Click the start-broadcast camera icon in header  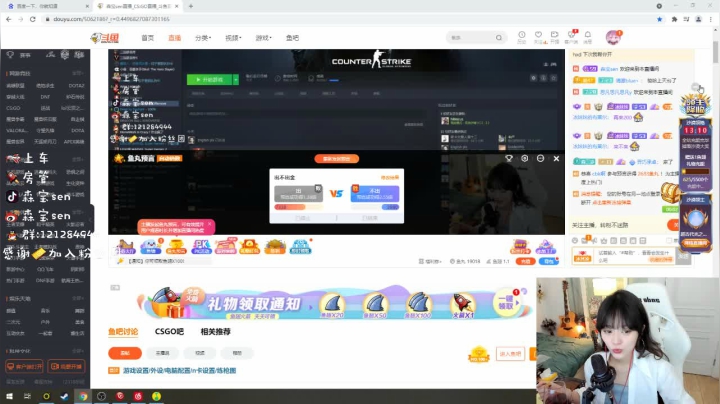555,37
